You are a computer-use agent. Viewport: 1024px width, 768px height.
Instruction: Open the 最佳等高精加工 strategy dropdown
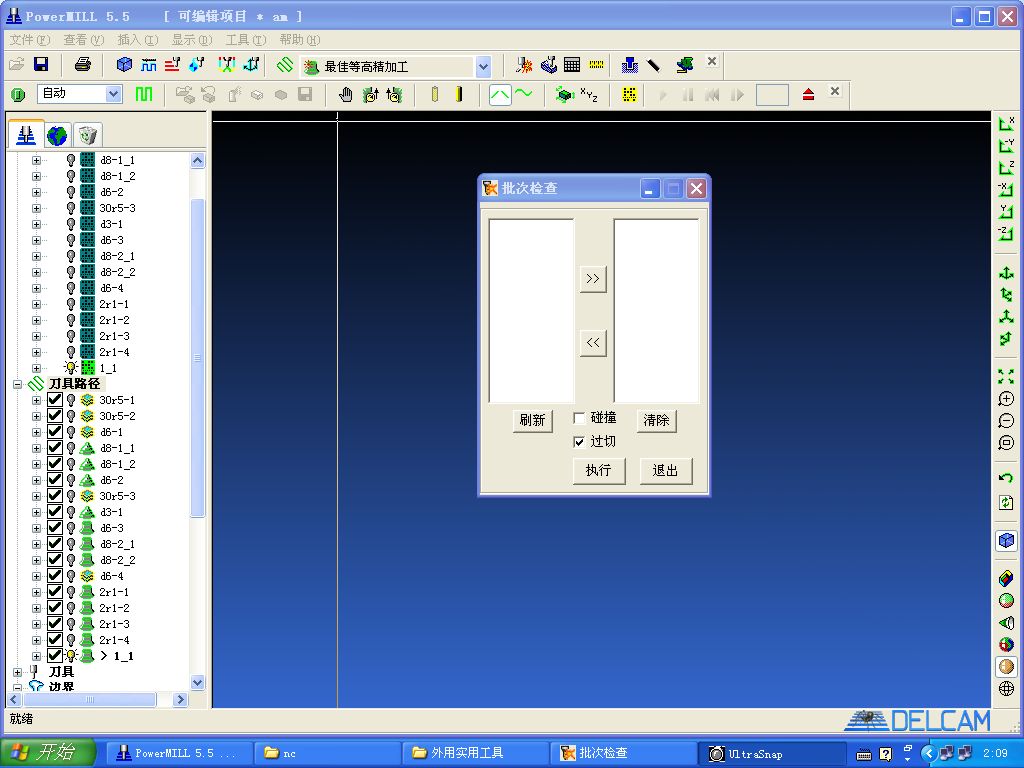pyautogui.click(x=483, y=66)
